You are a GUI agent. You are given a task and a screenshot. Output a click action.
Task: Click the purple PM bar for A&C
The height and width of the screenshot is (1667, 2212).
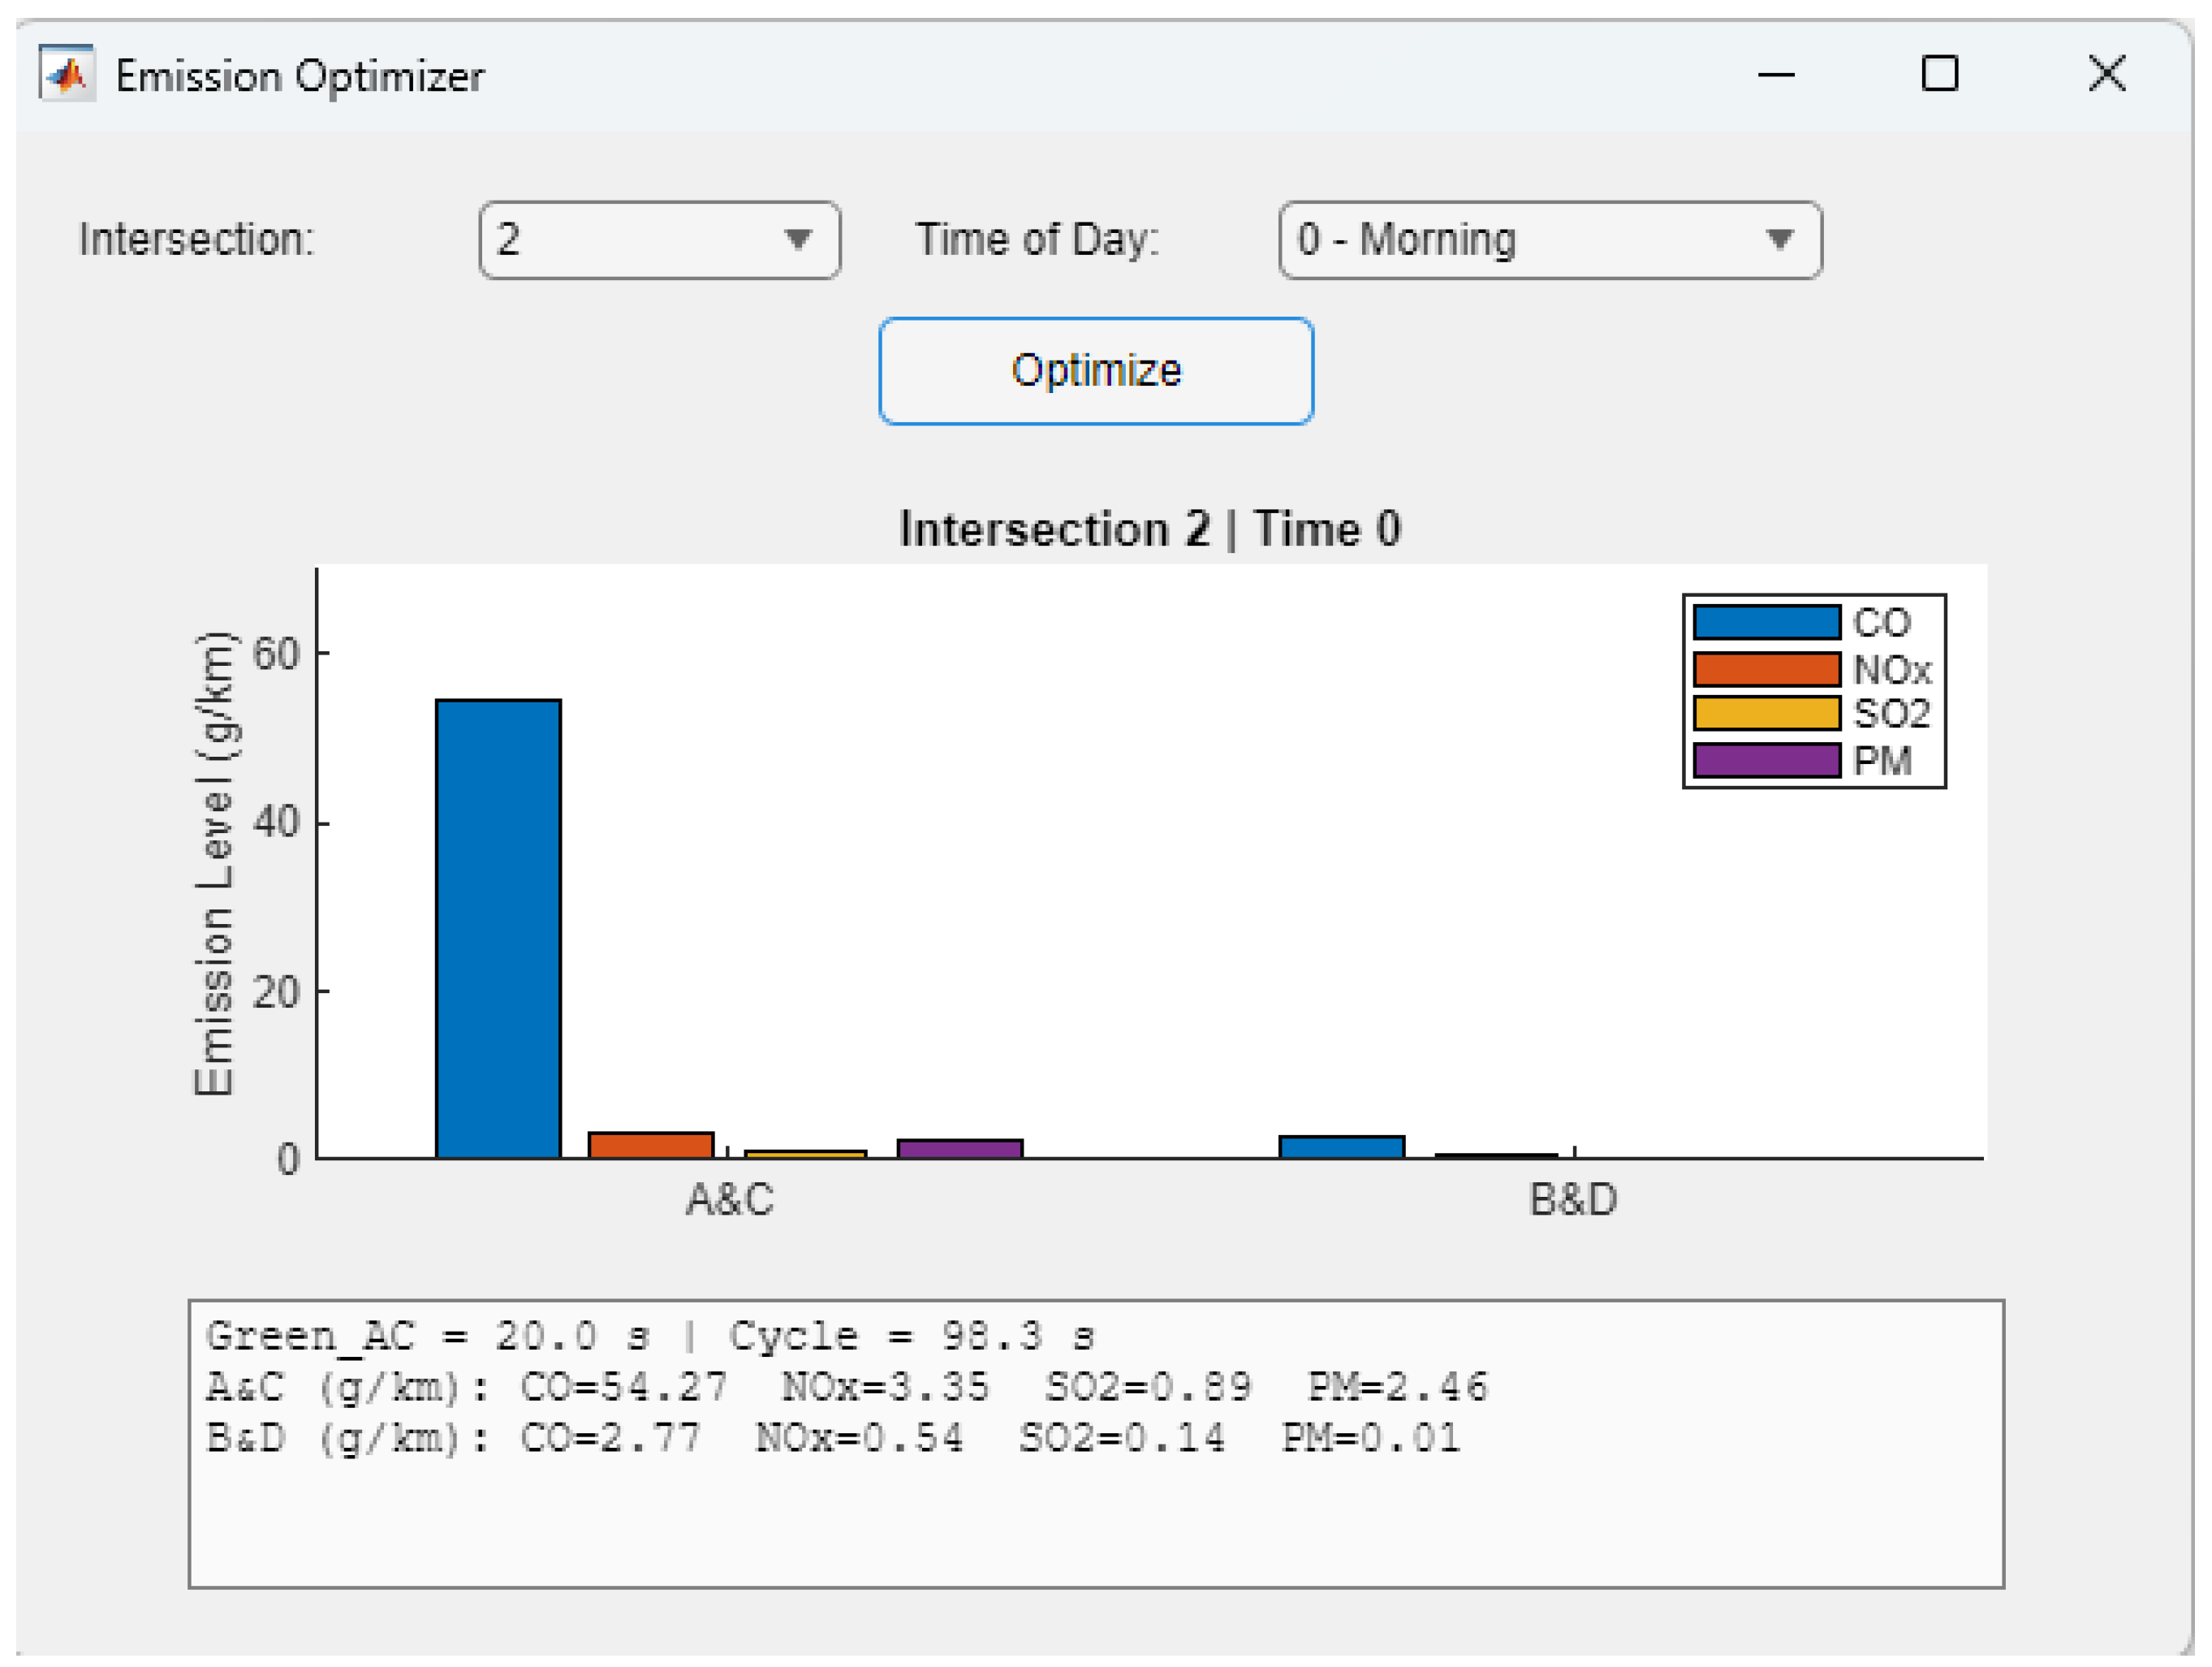[960, 1148]
